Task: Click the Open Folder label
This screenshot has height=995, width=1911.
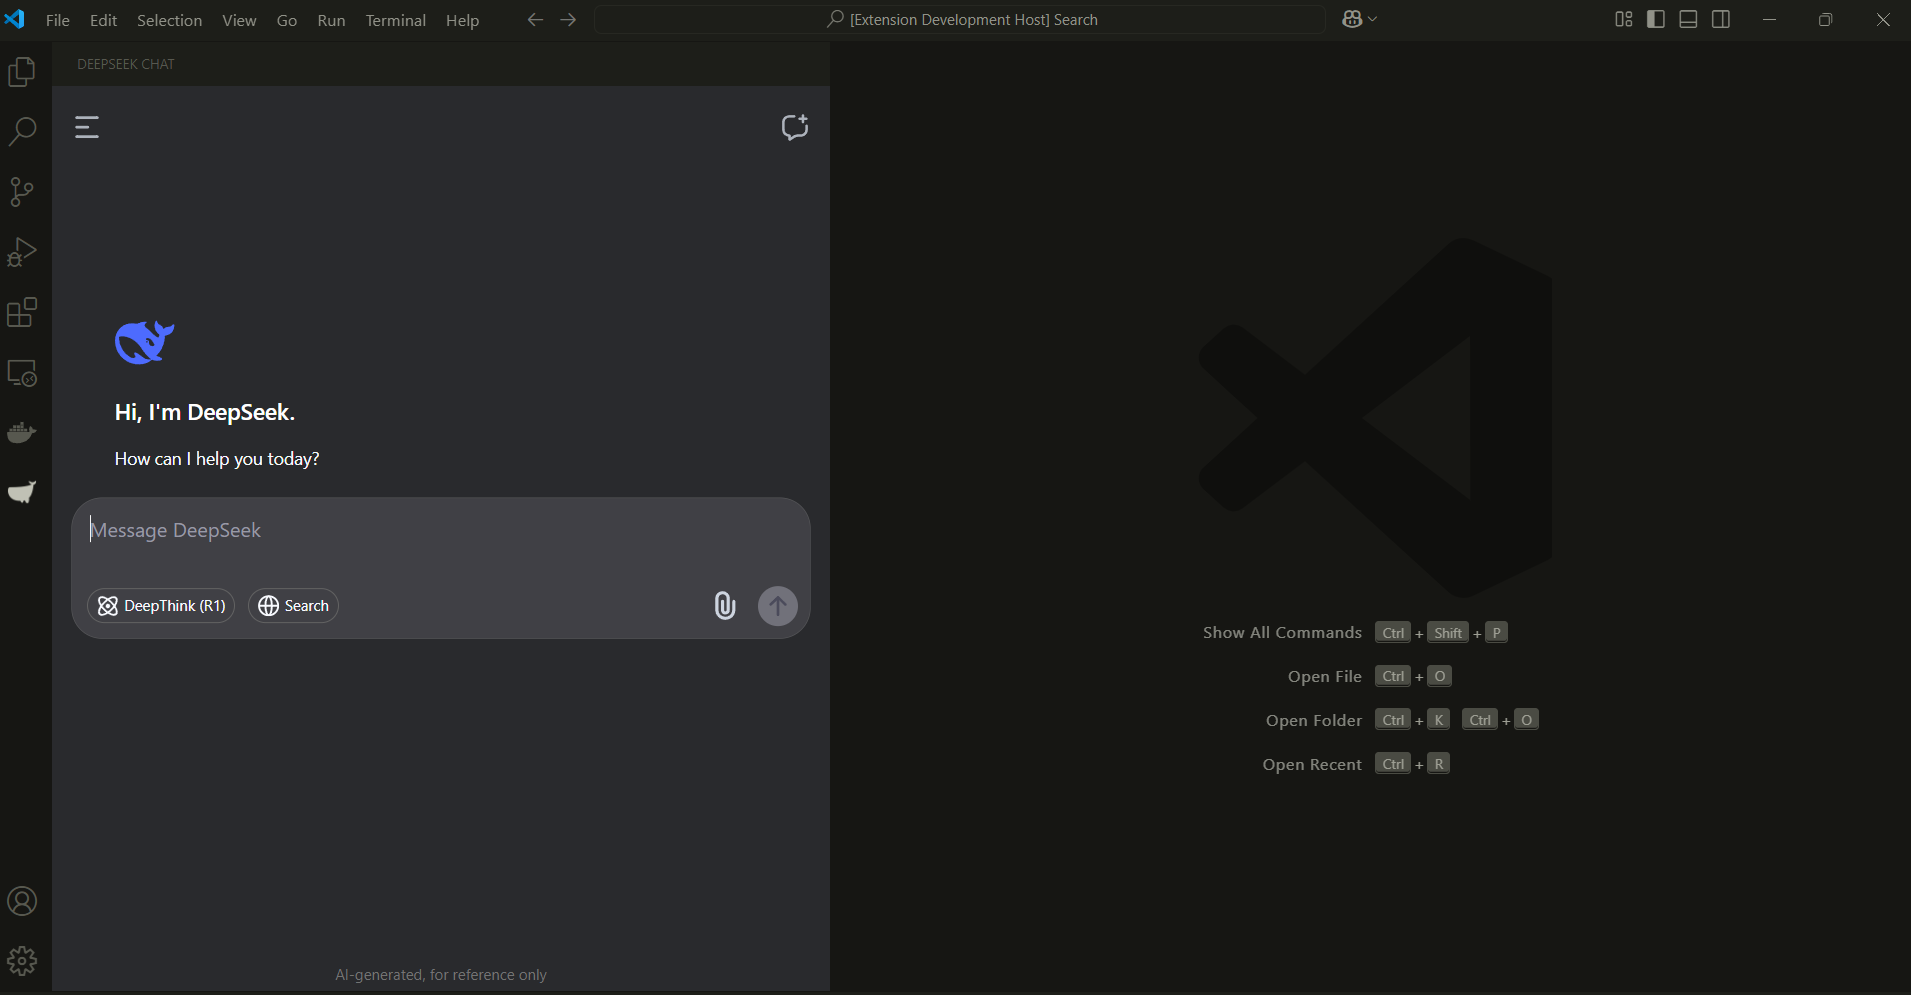Action: 1314,721
